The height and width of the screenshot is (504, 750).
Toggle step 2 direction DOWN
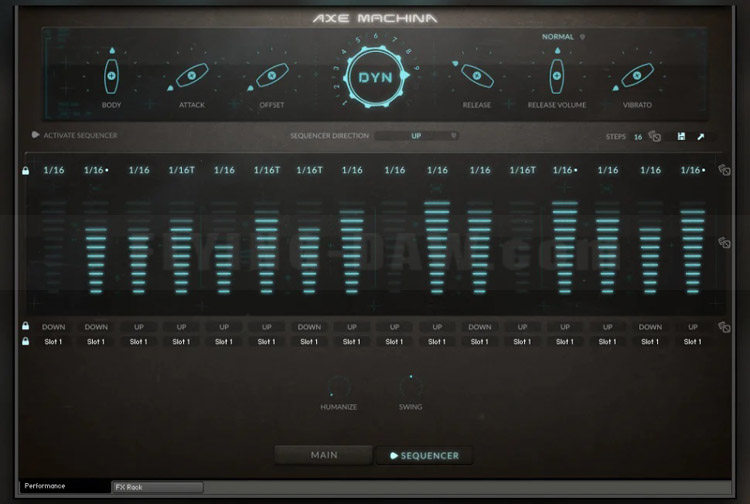[x=96, y=327]
